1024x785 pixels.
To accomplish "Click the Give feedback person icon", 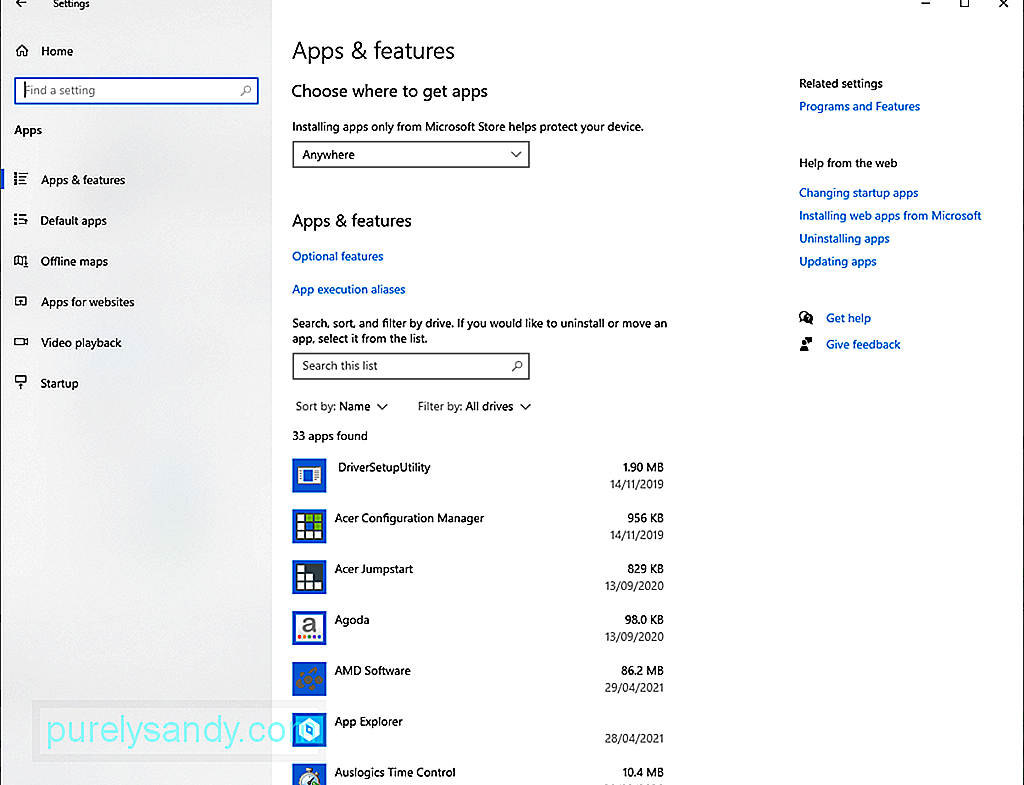I will coord(806,344).
